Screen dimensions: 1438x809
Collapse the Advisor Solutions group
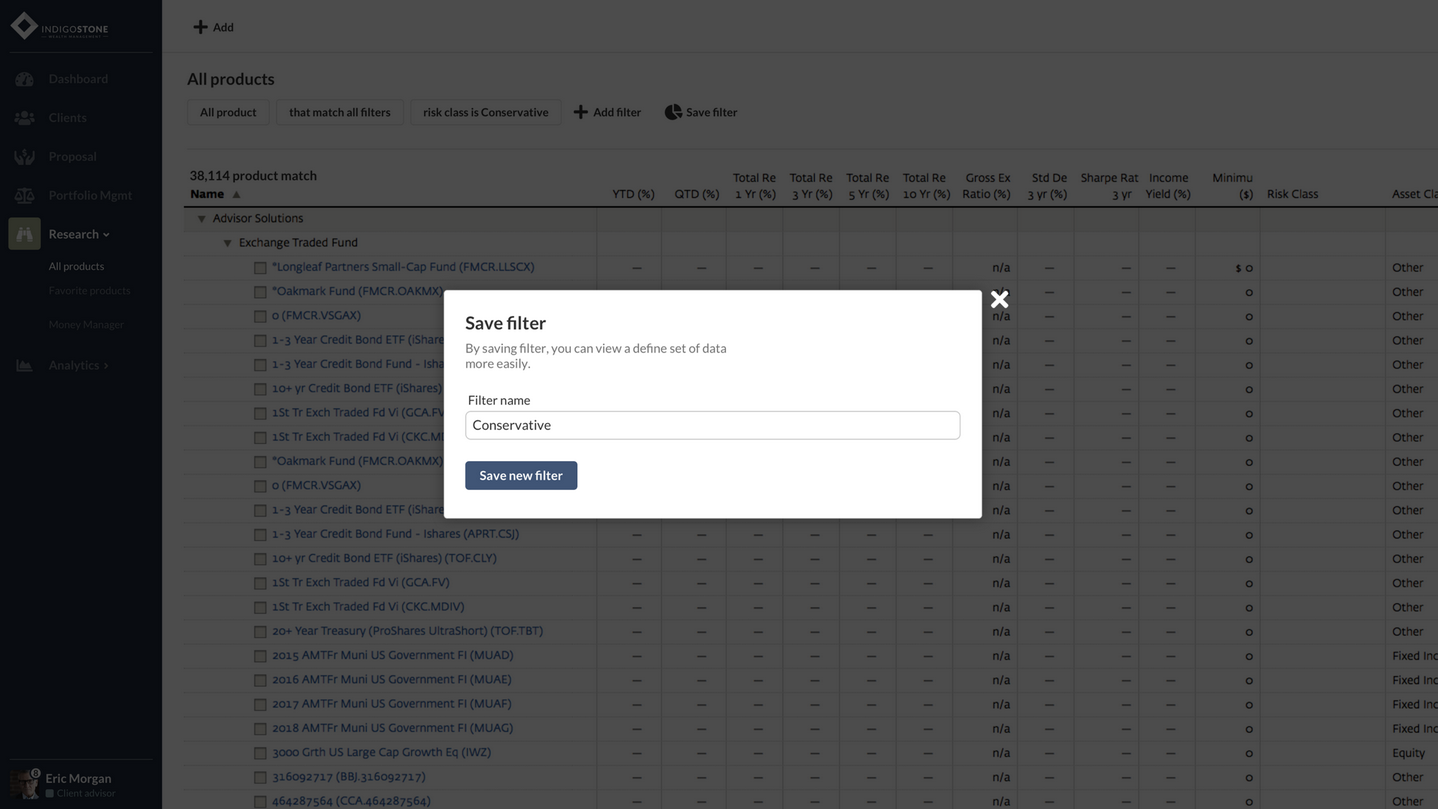click(201, 219)
